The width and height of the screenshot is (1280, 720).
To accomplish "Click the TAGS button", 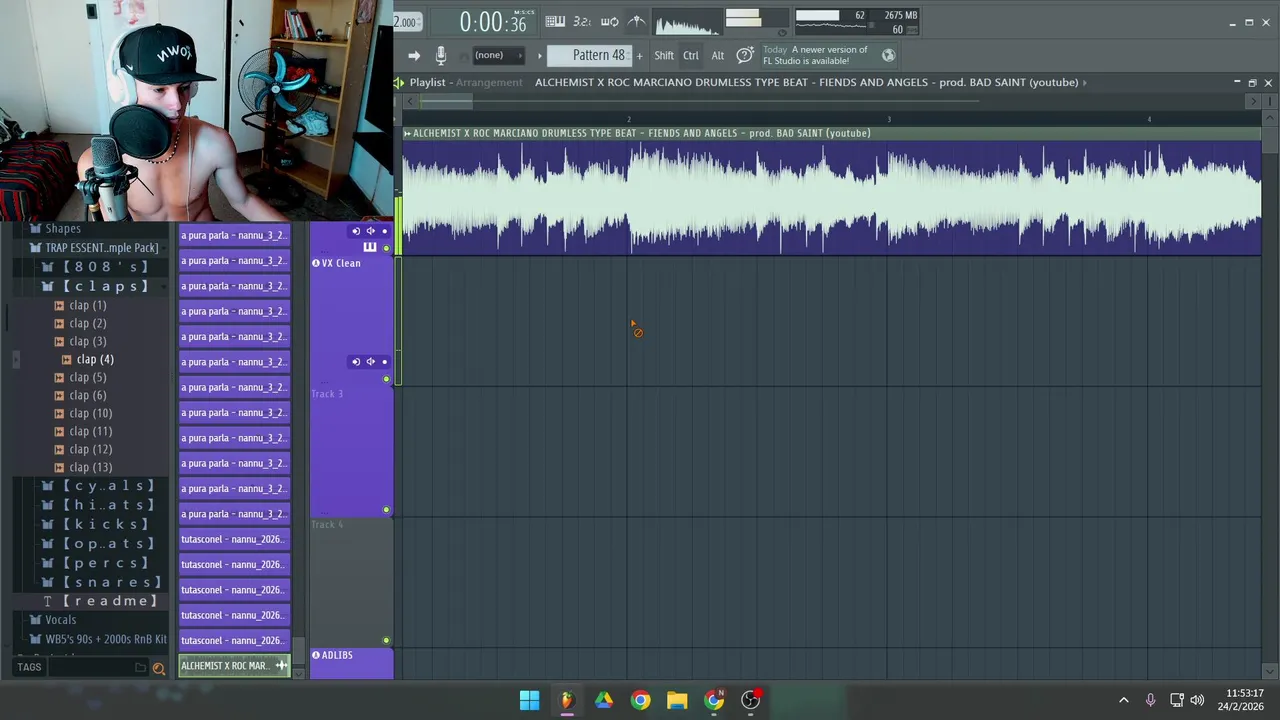I will (x=29, y=667).
